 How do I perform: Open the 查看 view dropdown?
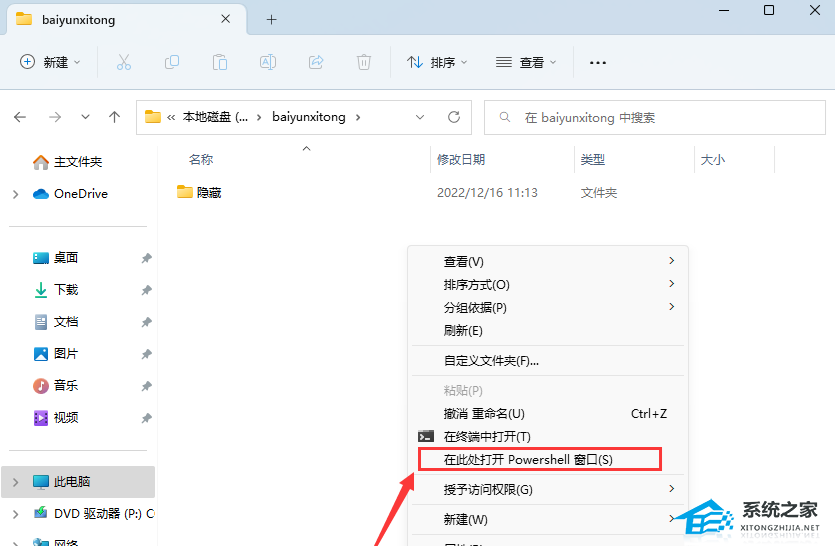pyautogui.click(x=528, y=62)
